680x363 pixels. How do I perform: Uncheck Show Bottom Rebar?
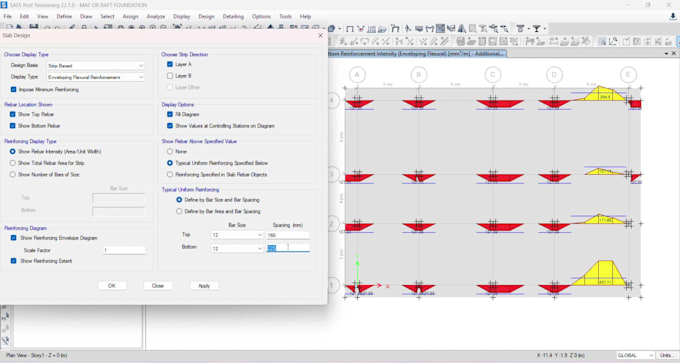pyautogui.click(x=13, y=126)
